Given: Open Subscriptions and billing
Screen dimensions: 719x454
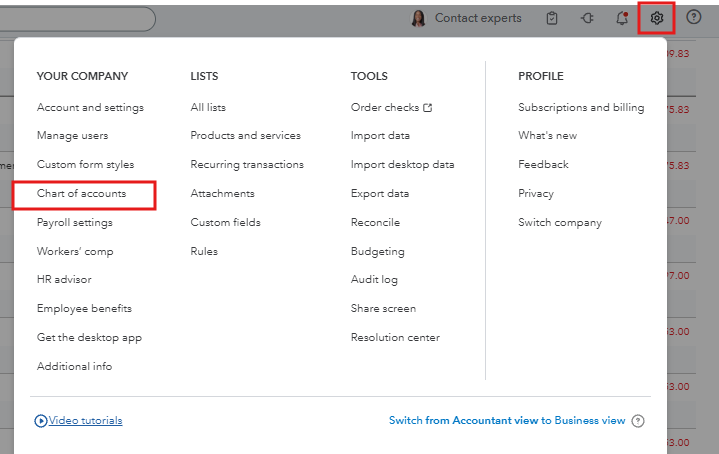Looking at the screenshot, I should pyautogui.click(x=581, y=107).
